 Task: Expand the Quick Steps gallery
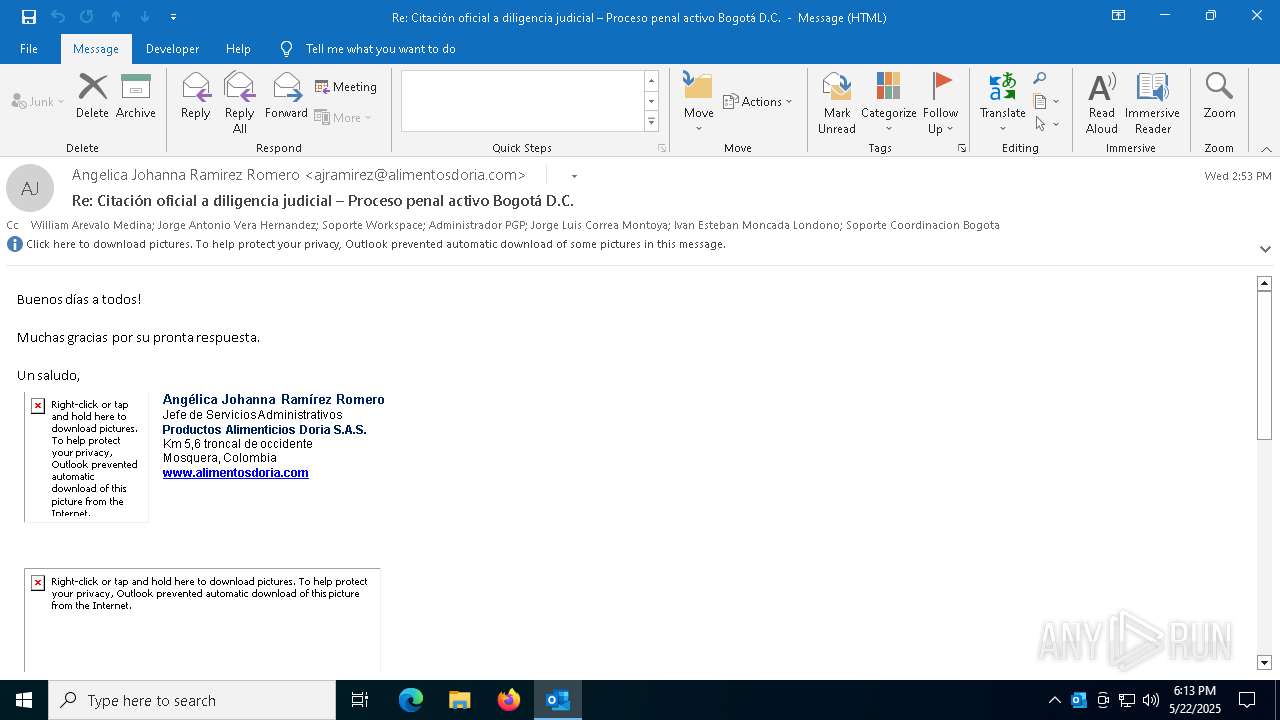click(651, 121)
